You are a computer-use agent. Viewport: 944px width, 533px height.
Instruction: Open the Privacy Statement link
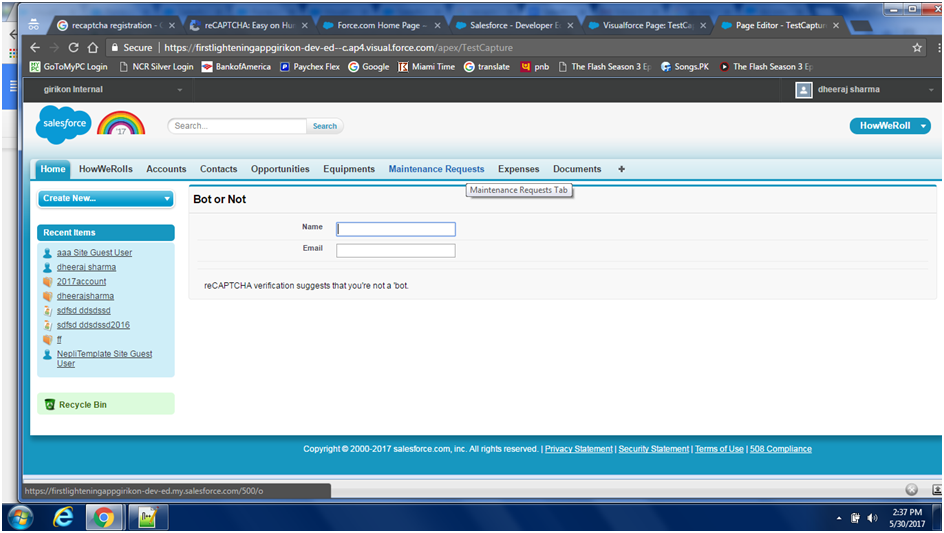pyautogui.click(x=578, y=449)
